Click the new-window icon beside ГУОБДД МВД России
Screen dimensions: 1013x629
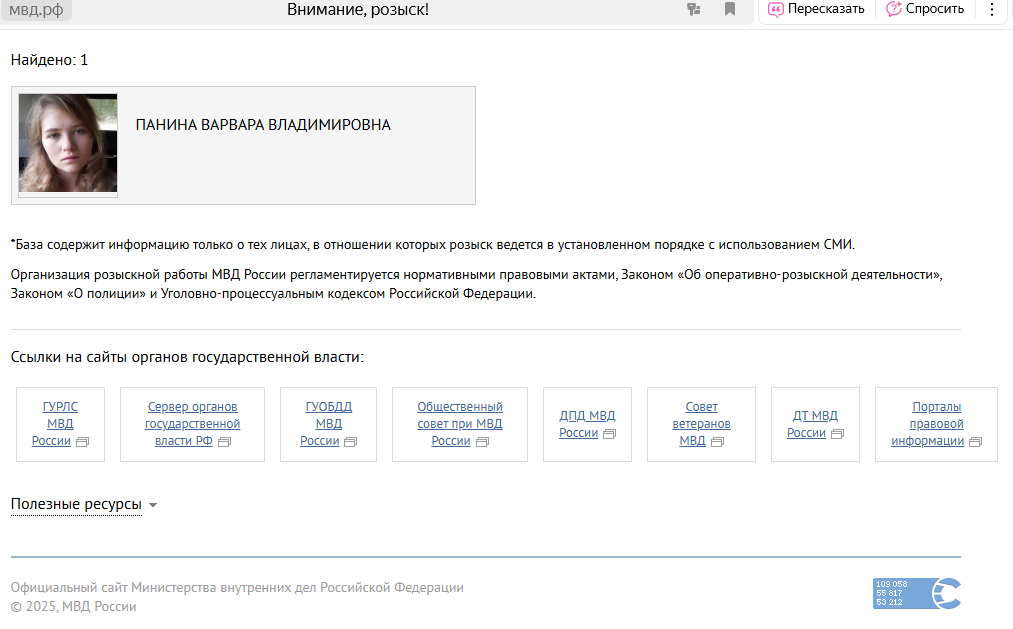pyautogui.click(x=350, y=442)
